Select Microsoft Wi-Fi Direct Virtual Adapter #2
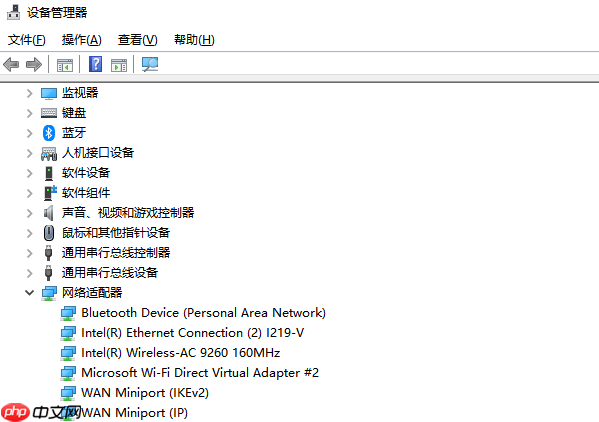Image resolution: width=599 pixels, height=422 pixels. point(200,372)
